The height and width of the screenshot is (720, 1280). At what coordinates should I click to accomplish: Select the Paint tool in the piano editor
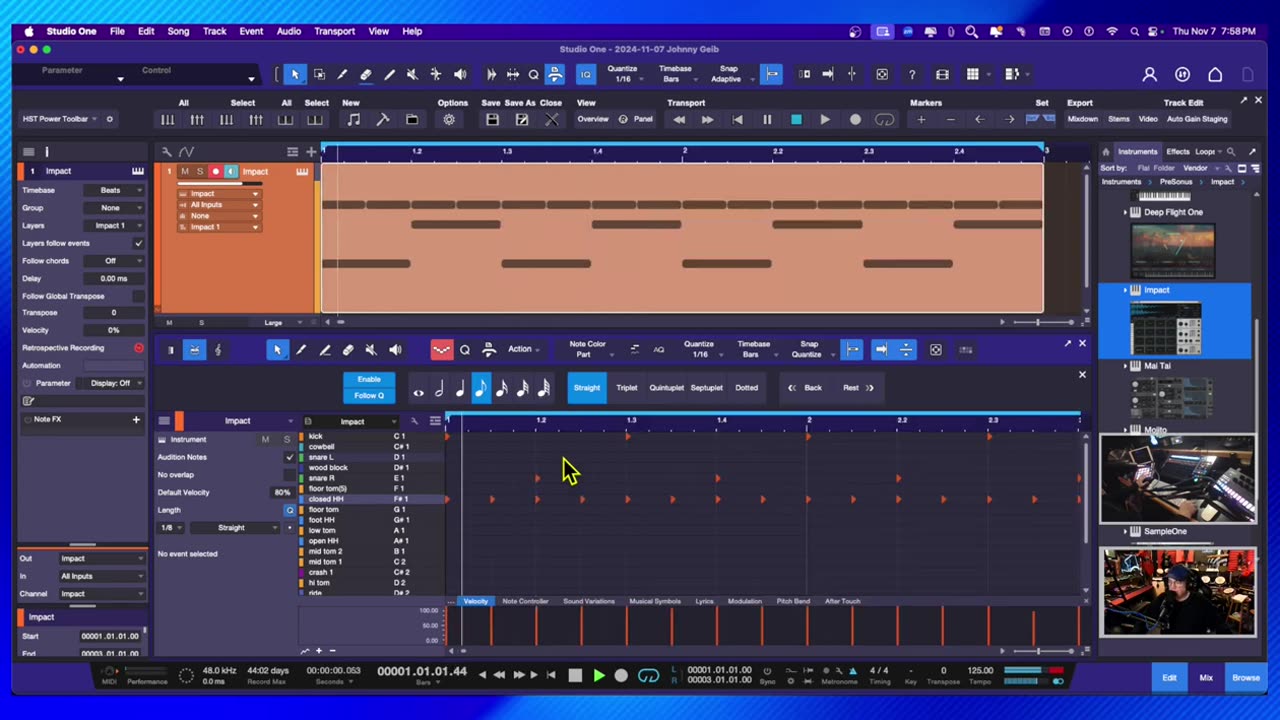pyautogui.click(x=325, y=350)
